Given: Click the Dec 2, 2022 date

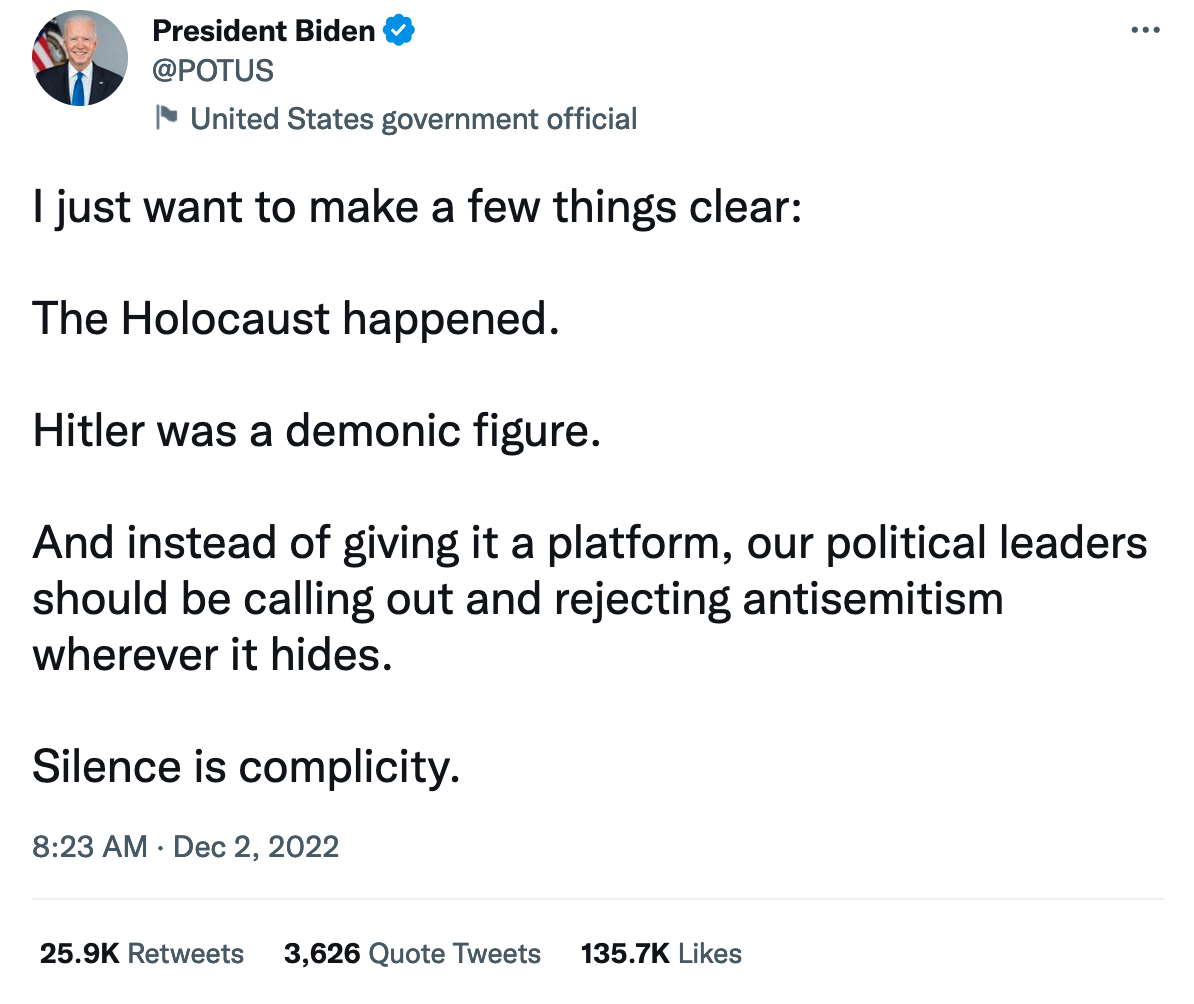Looking at the screenshot, I should (256, 847).
